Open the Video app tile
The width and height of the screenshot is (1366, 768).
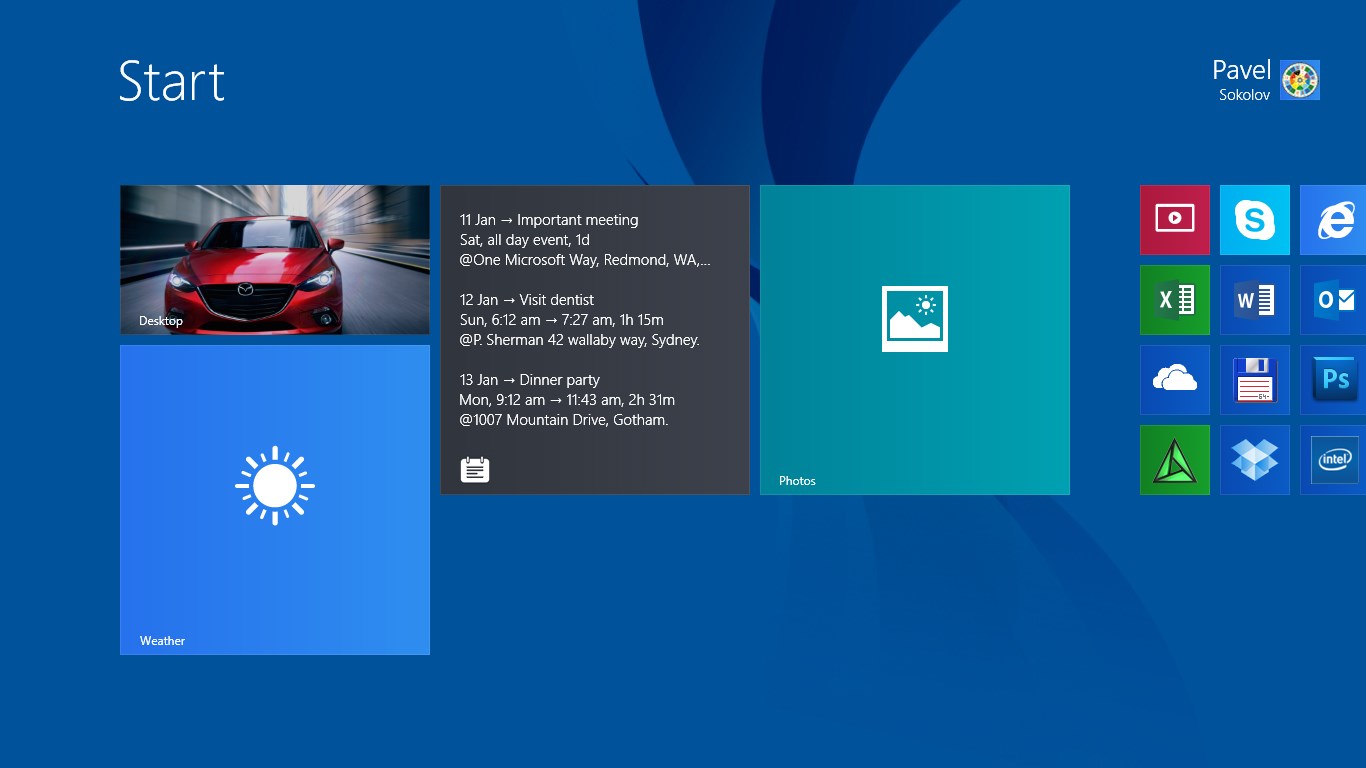point(1174,220)
